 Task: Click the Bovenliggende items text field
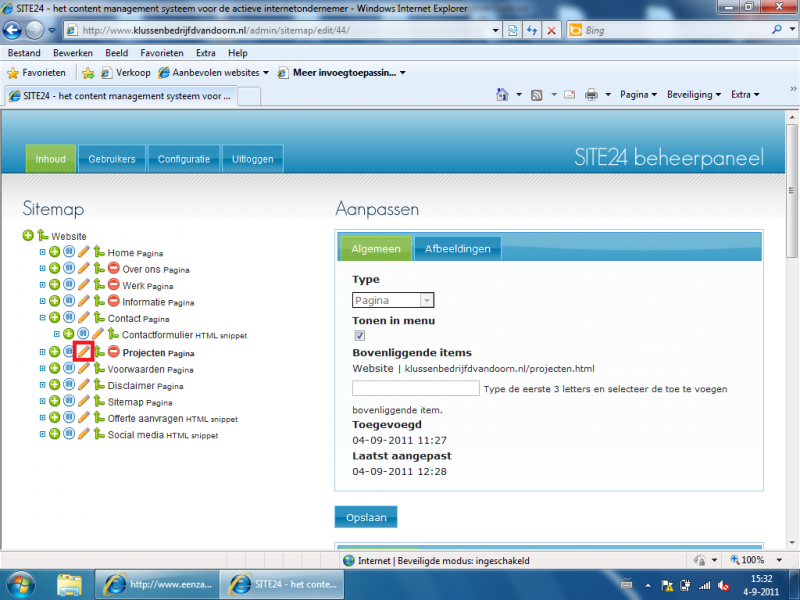415,388
